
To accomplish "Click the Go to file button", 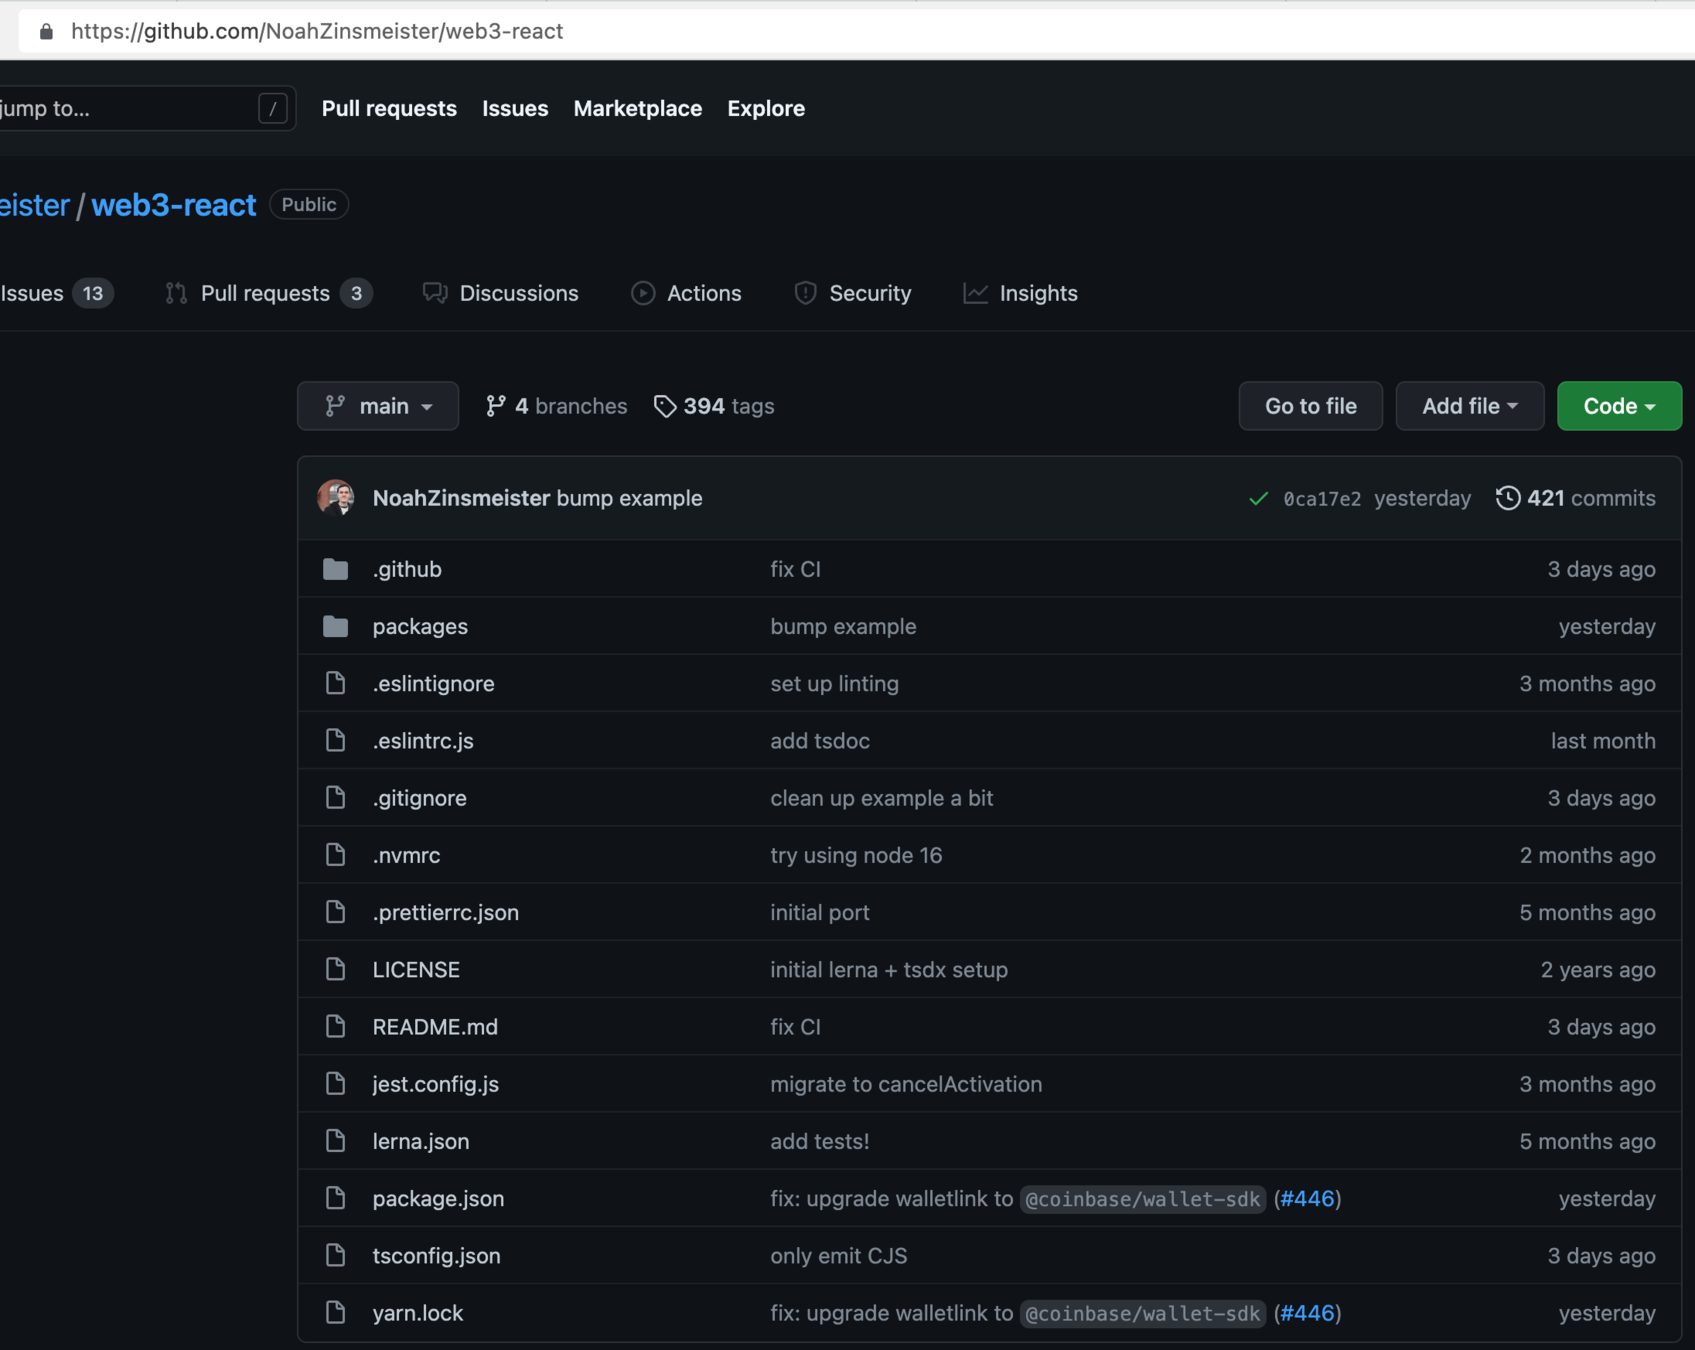I will coord(1310,406).
